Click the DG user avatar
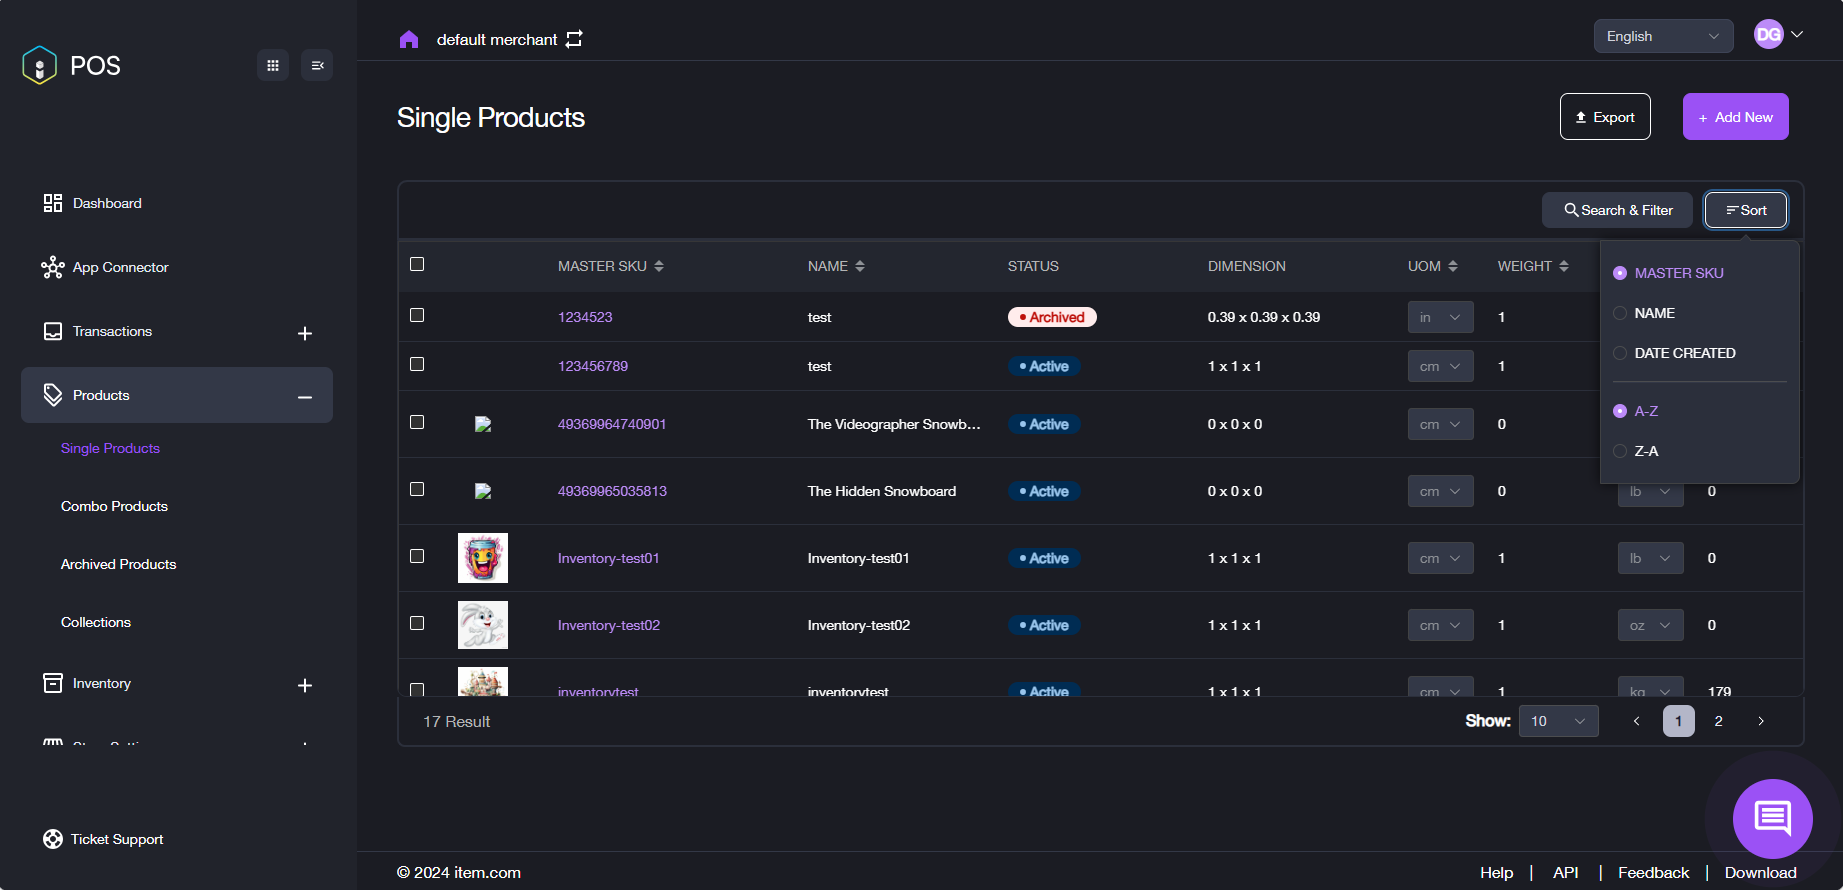Image resolution: width=1843 pixels, height=890 pixels. (x=1768, y=35)
